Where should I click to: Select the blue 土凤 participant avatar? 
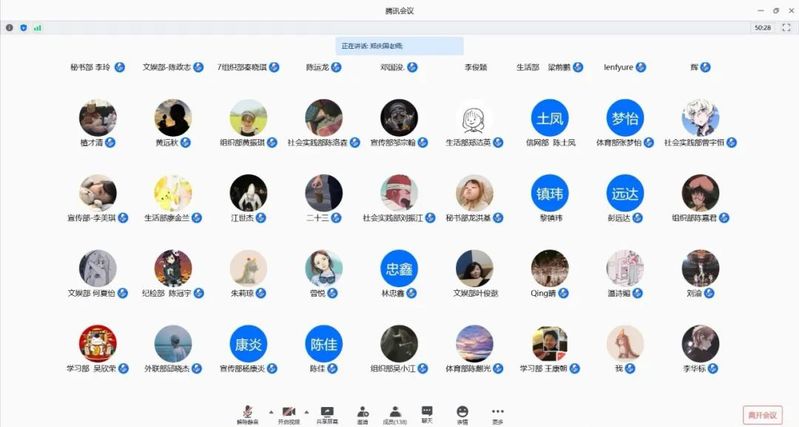[x=549, y=118]
